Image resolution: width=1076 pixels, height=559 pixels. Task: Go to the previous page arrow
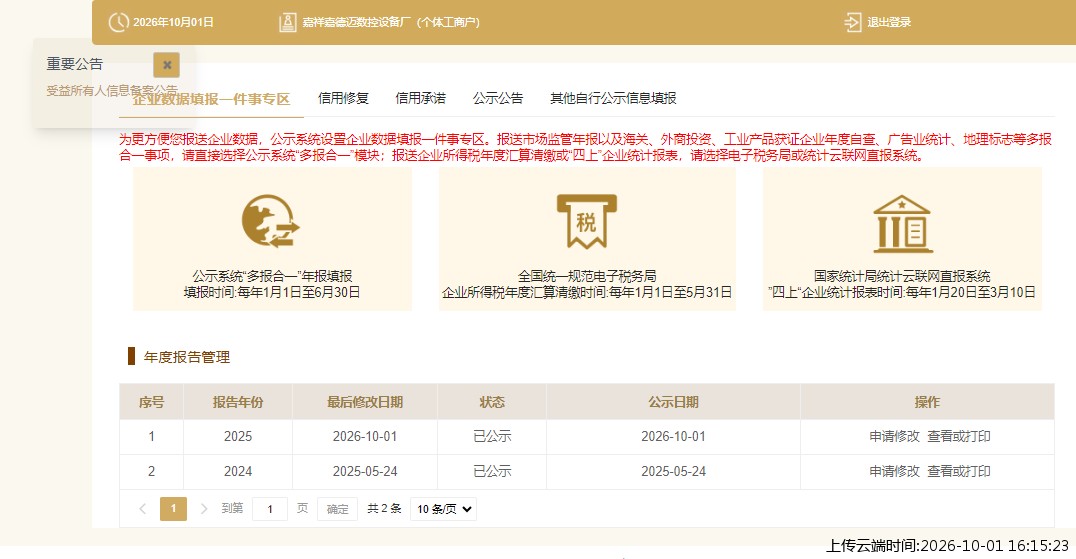[143, 509]
